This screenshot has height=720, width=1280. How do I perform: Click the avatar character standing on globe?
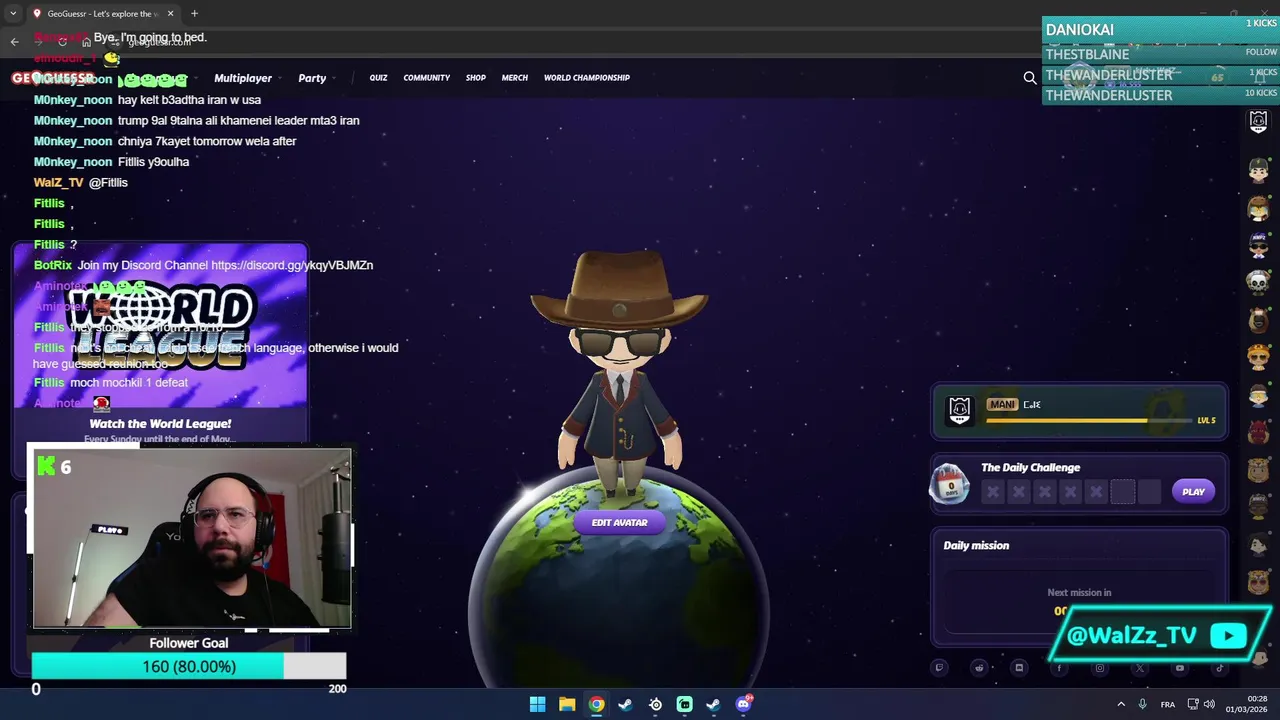point(620,375)
